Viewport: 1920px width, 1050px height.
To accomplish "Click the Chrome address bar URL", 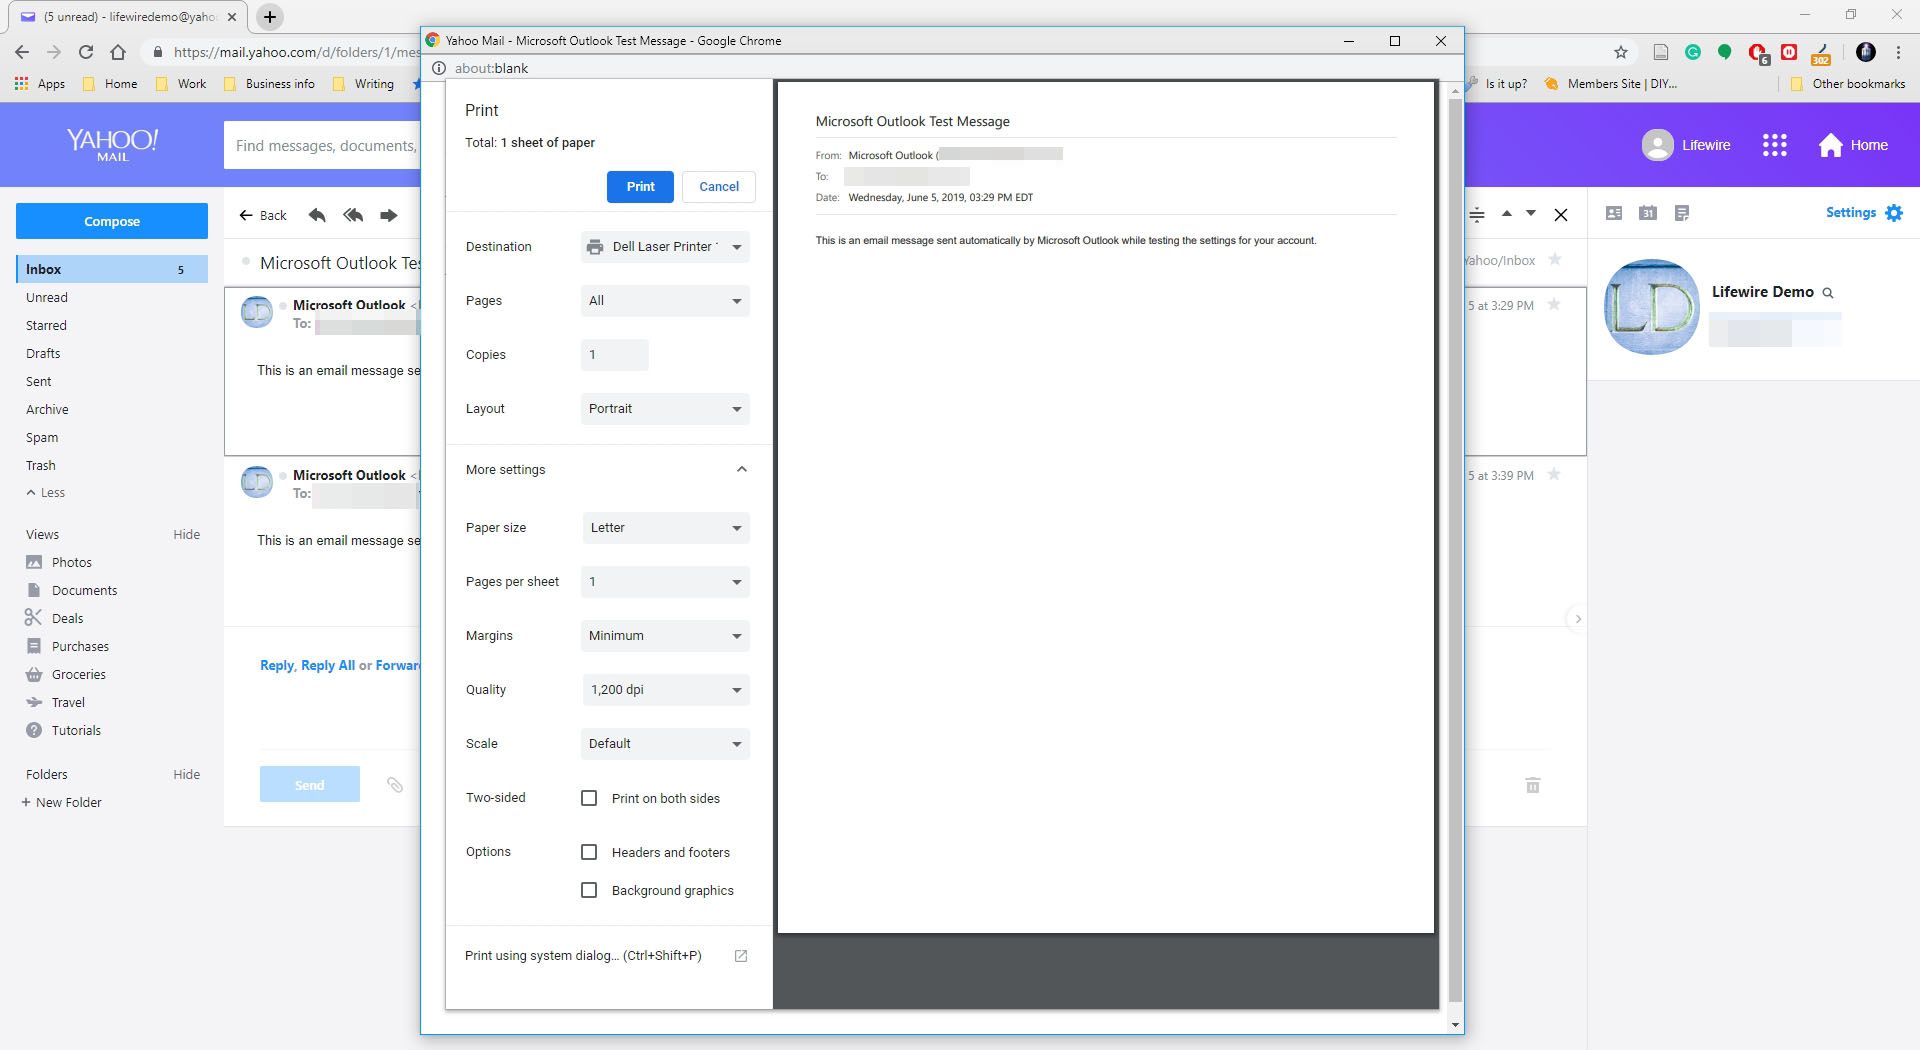I will pos(296,52).
